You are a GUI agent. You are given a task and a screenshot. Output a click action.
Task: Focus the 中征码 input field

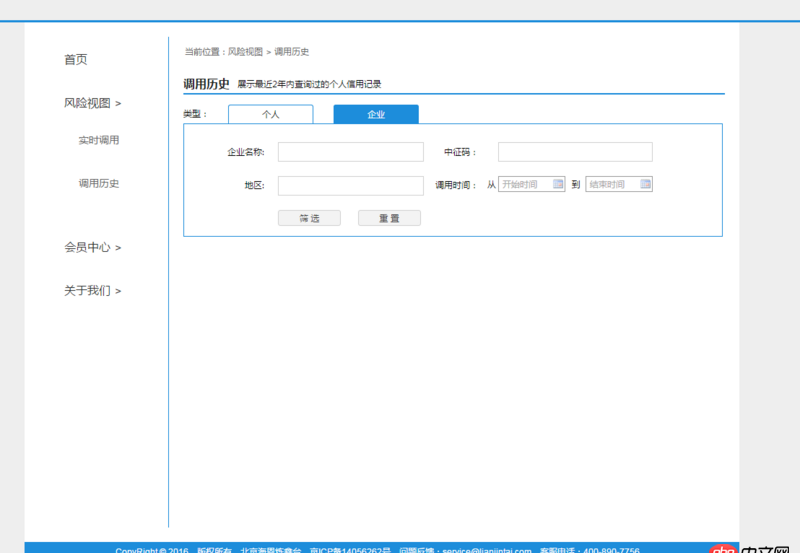(575, 152)
